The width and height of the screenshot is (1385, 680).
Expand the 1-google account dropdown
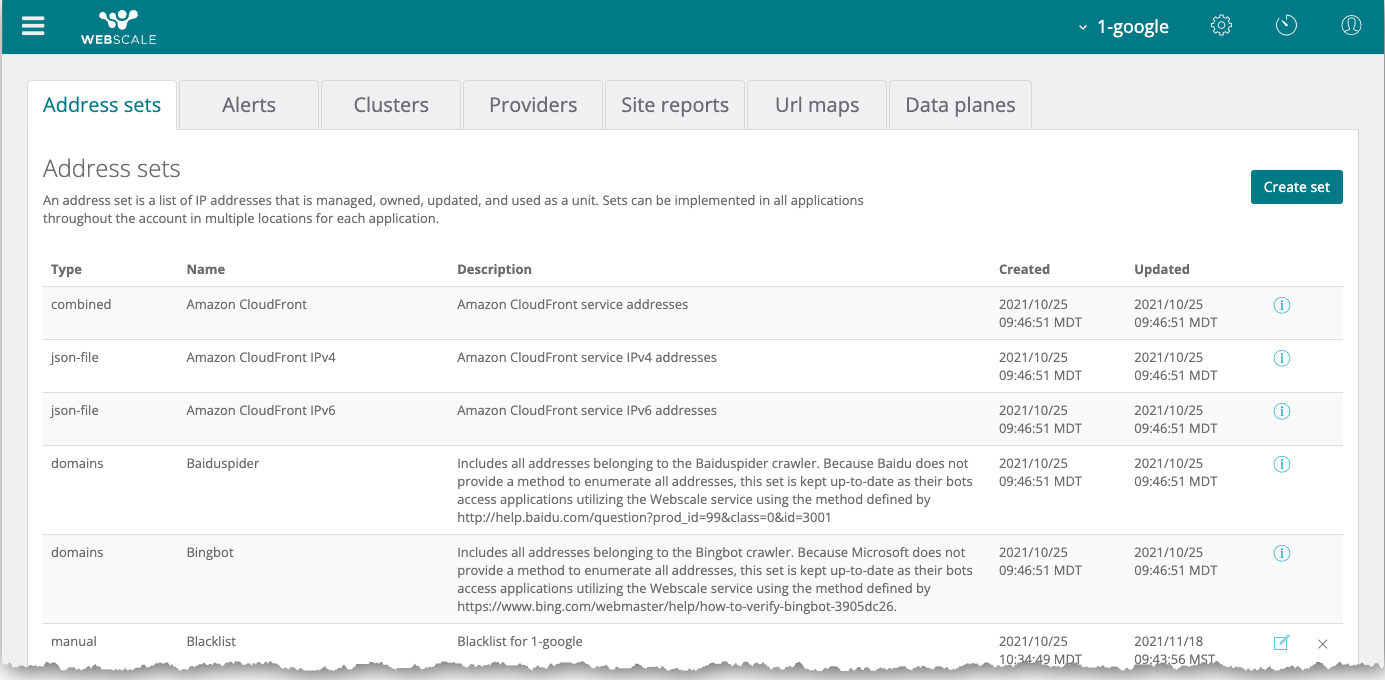click(1124, 27)
